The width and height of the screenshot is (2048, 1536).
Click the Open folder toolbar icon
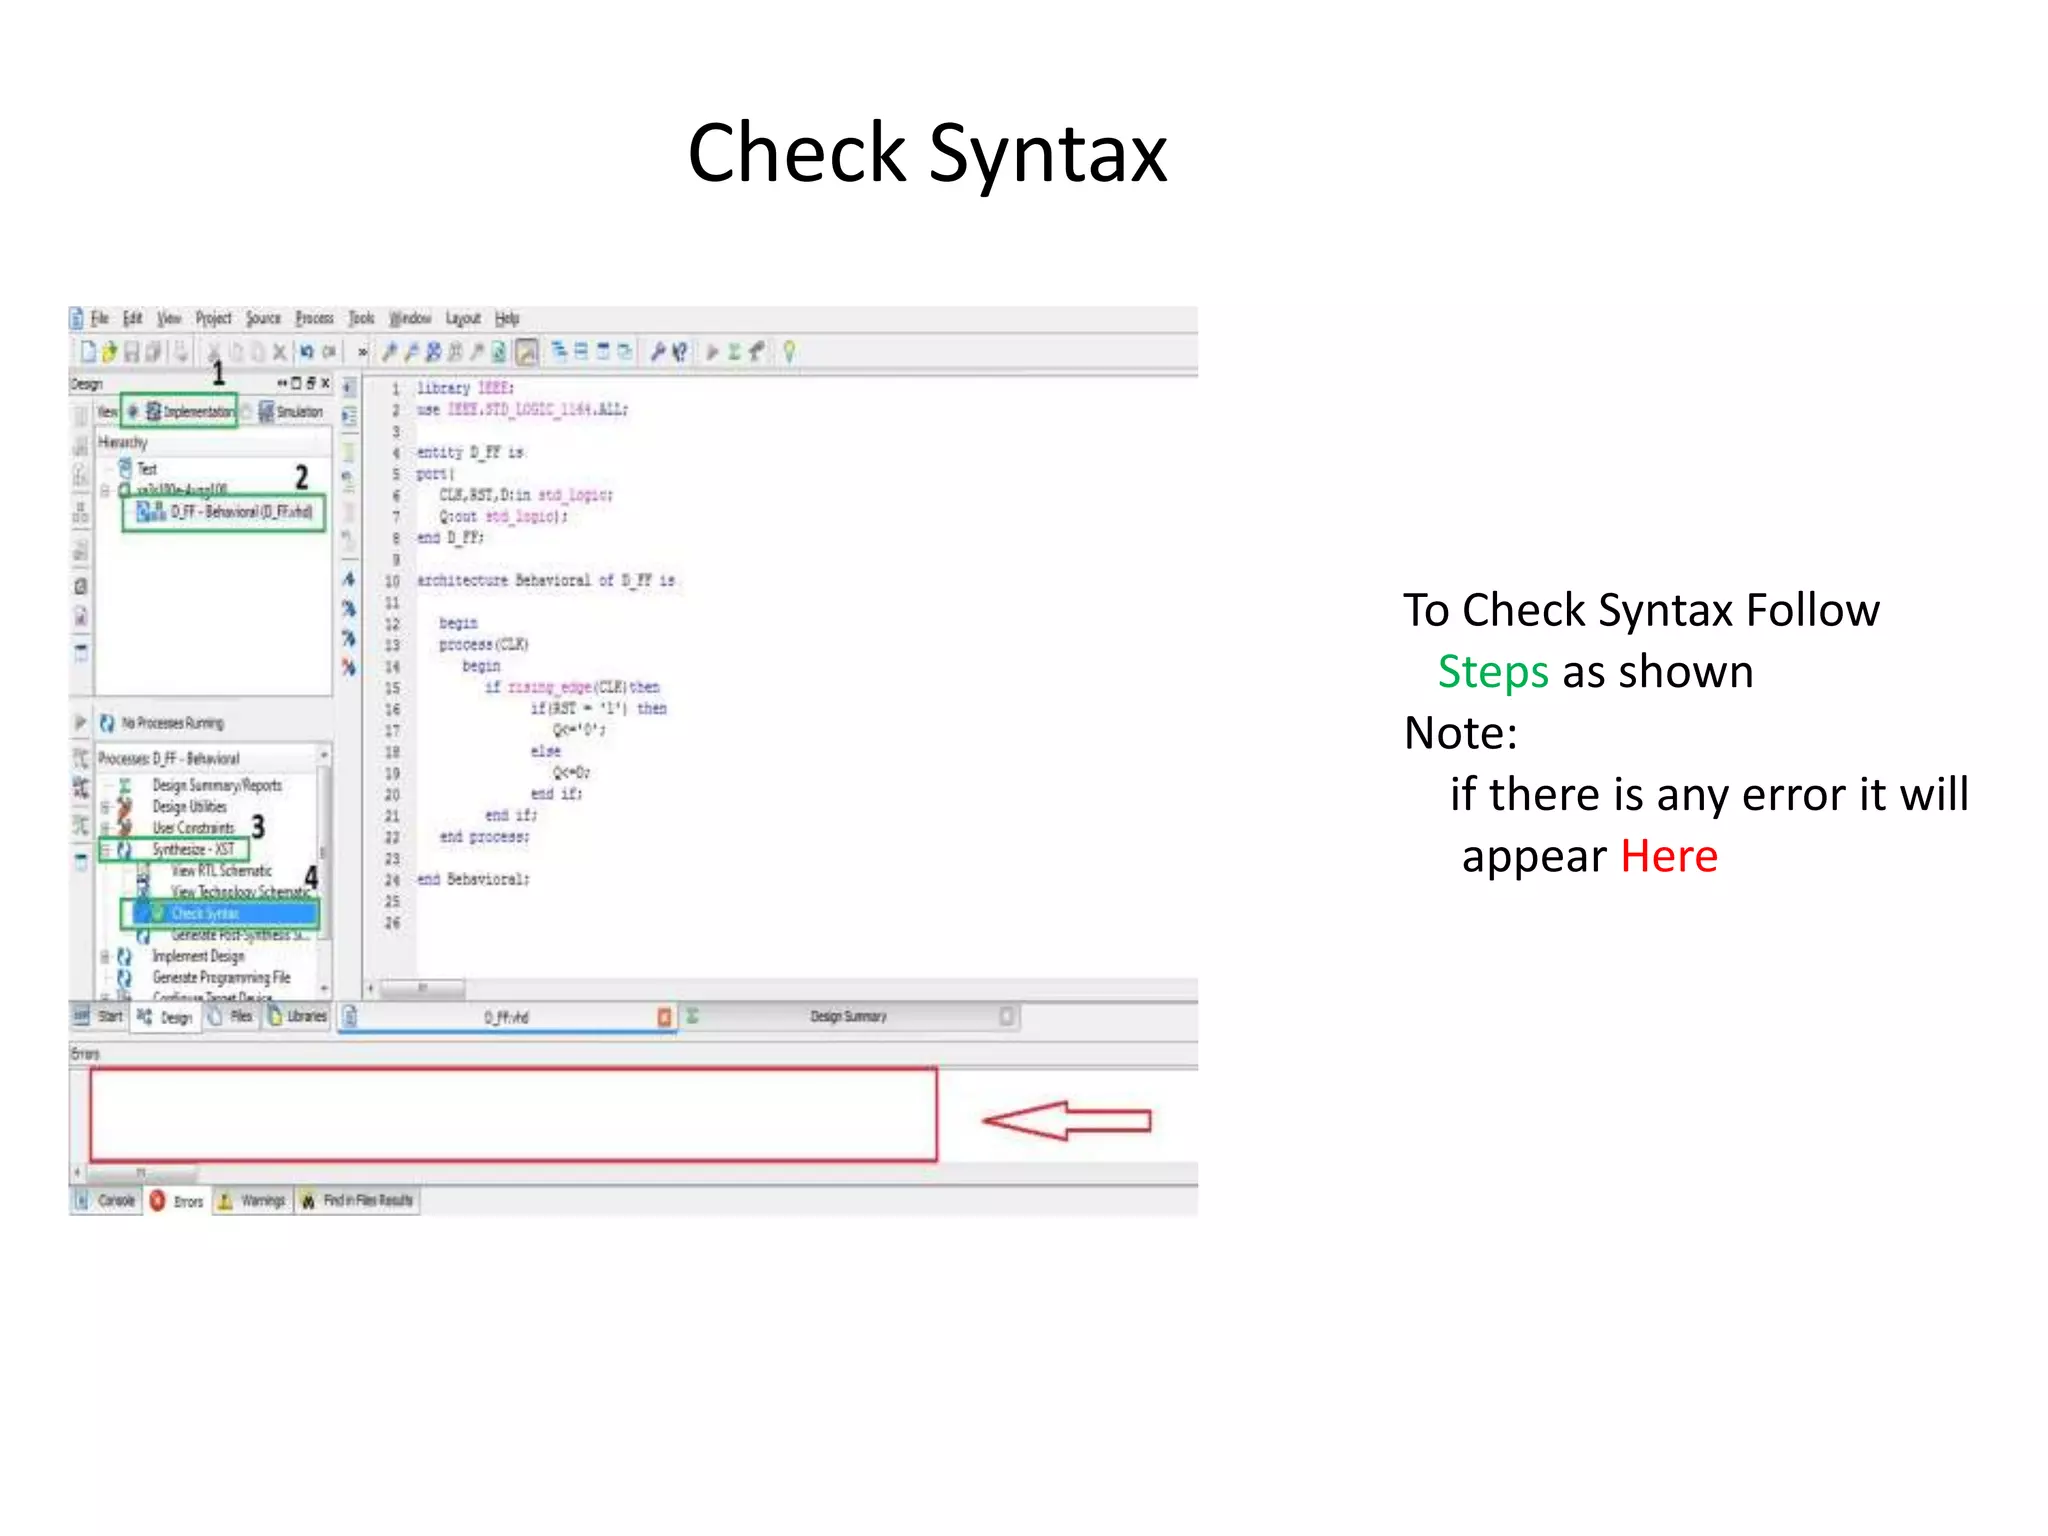point(110,351)
